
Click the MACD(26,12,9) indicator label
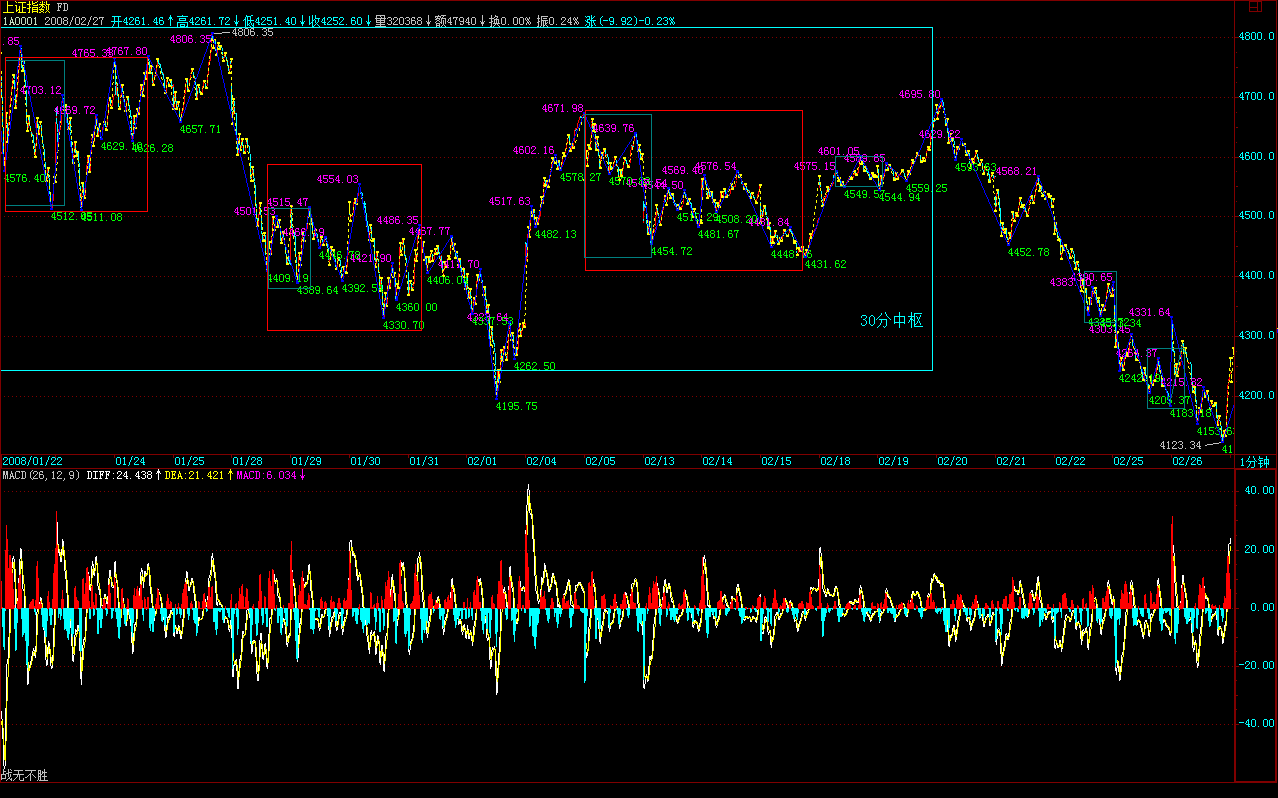tap(41, 475)
